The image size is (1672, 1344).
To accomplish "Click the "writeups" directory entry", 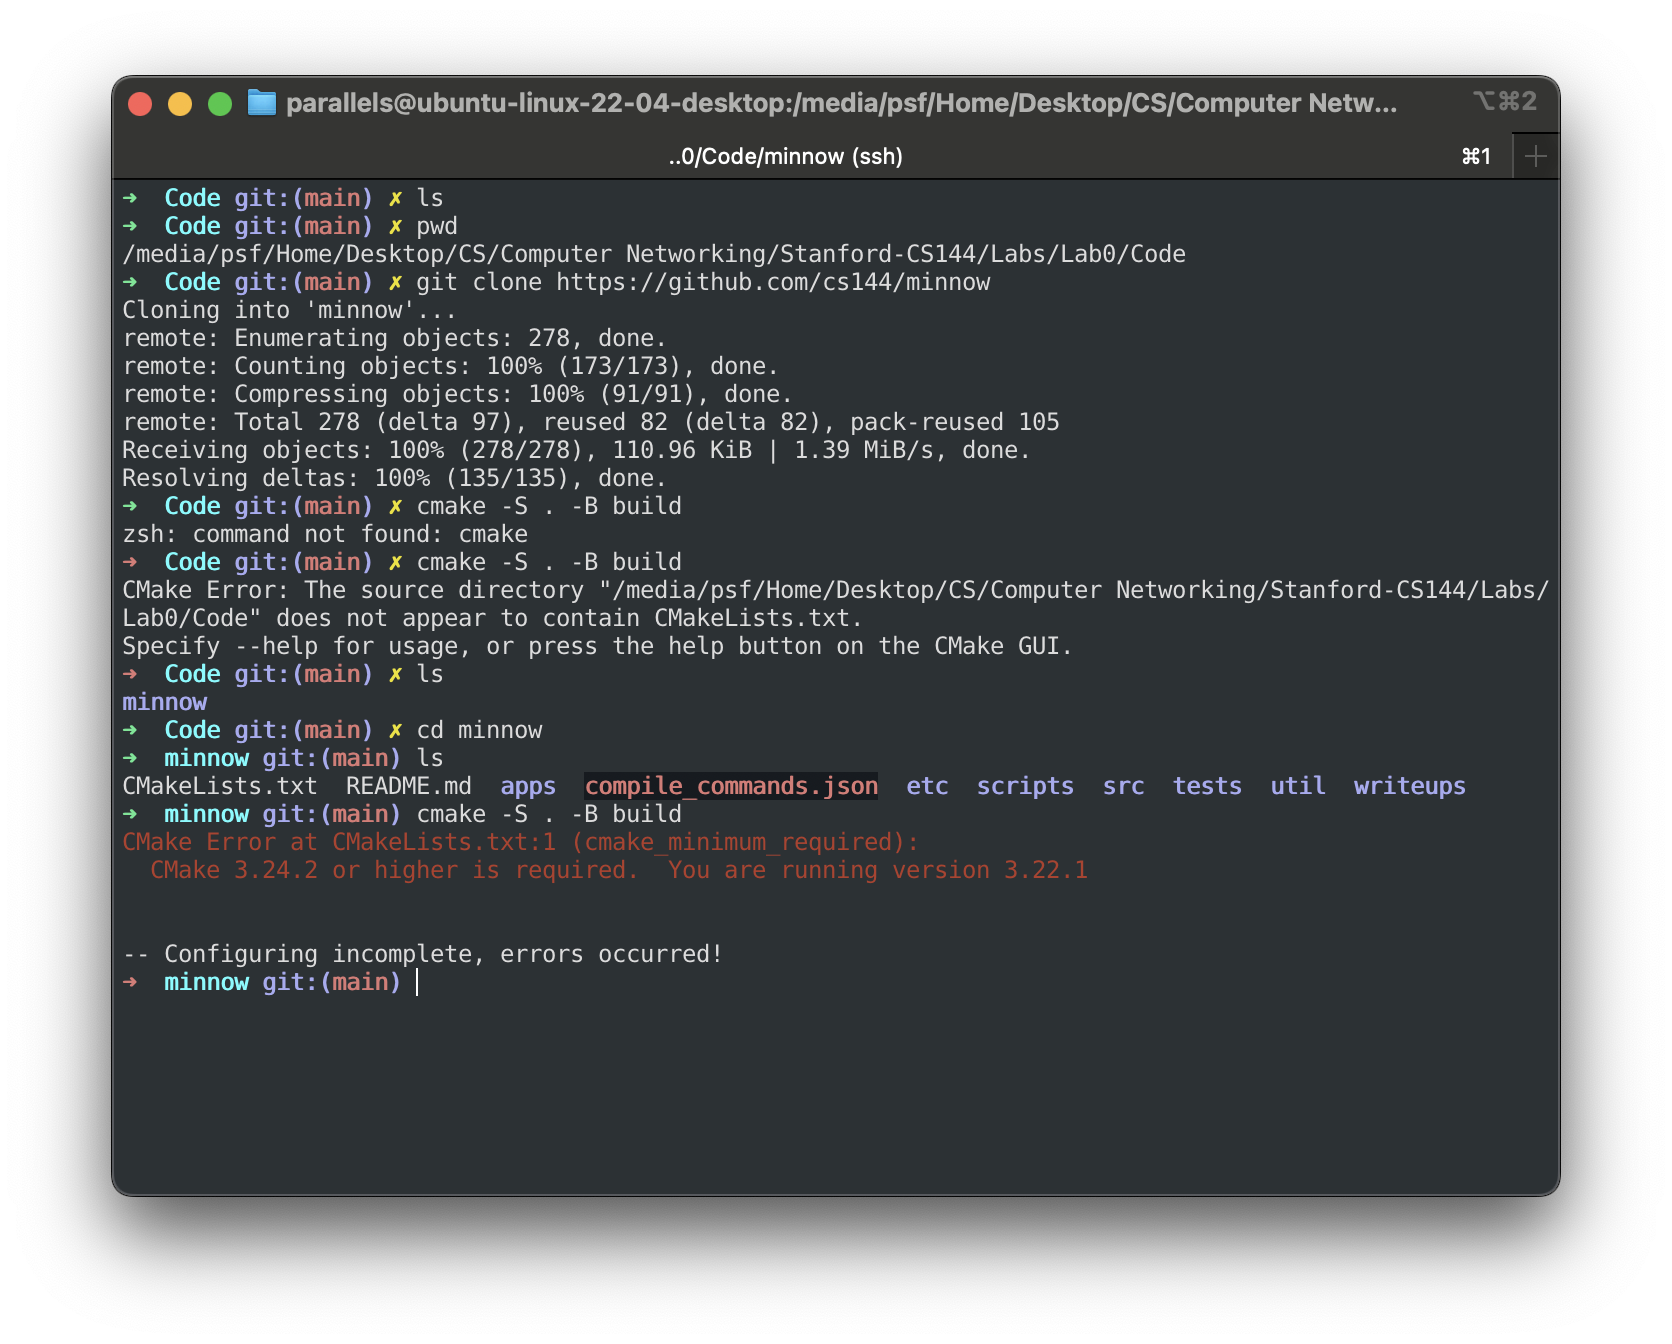I will click(x=1410, y=786).
